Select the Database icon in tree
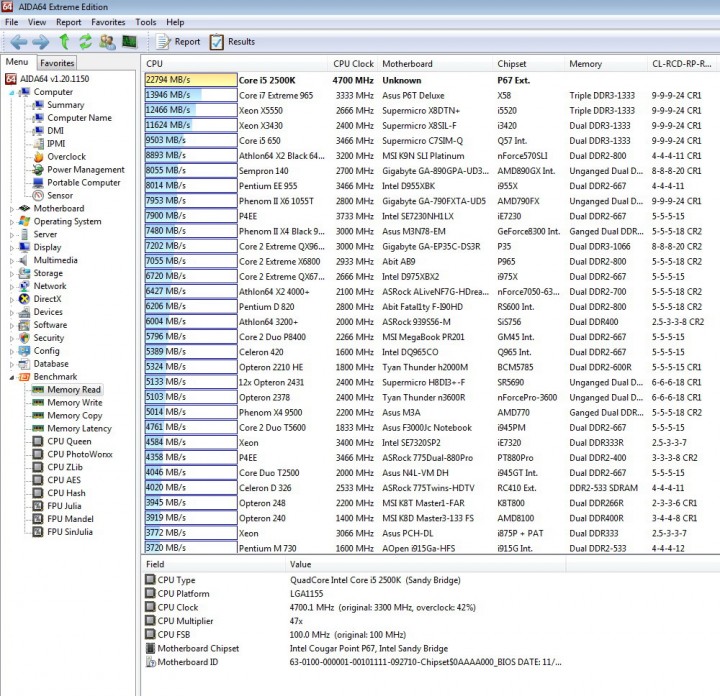Image resolution: width=720 pixels, height=696 pixels. point(24,364)
